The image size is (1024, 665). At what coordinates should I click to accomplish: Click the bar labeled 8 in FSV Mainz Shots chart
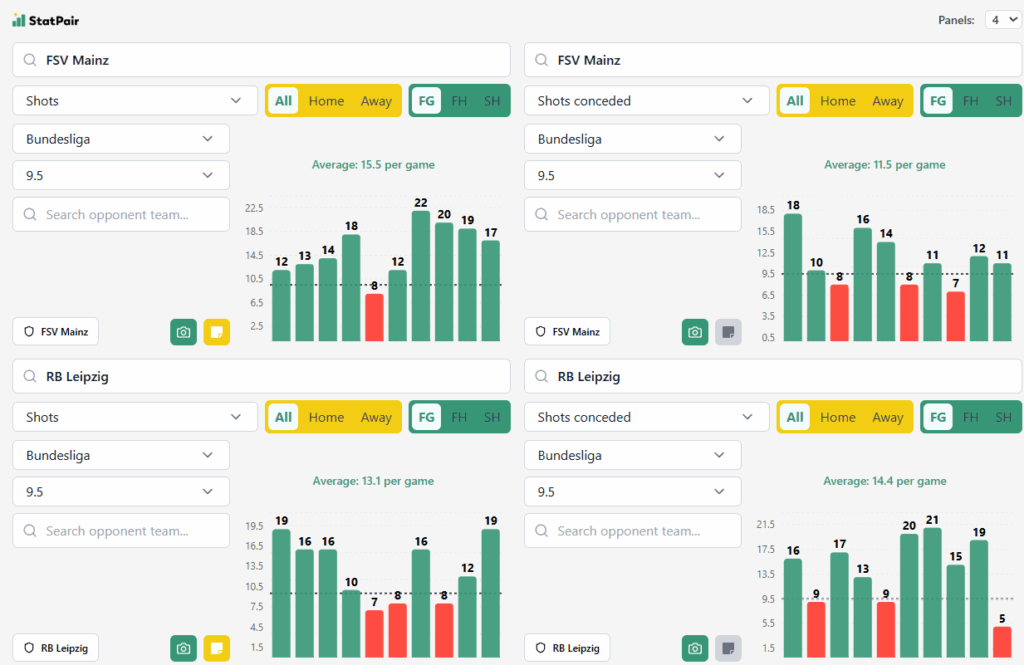[x=374, y=317]
